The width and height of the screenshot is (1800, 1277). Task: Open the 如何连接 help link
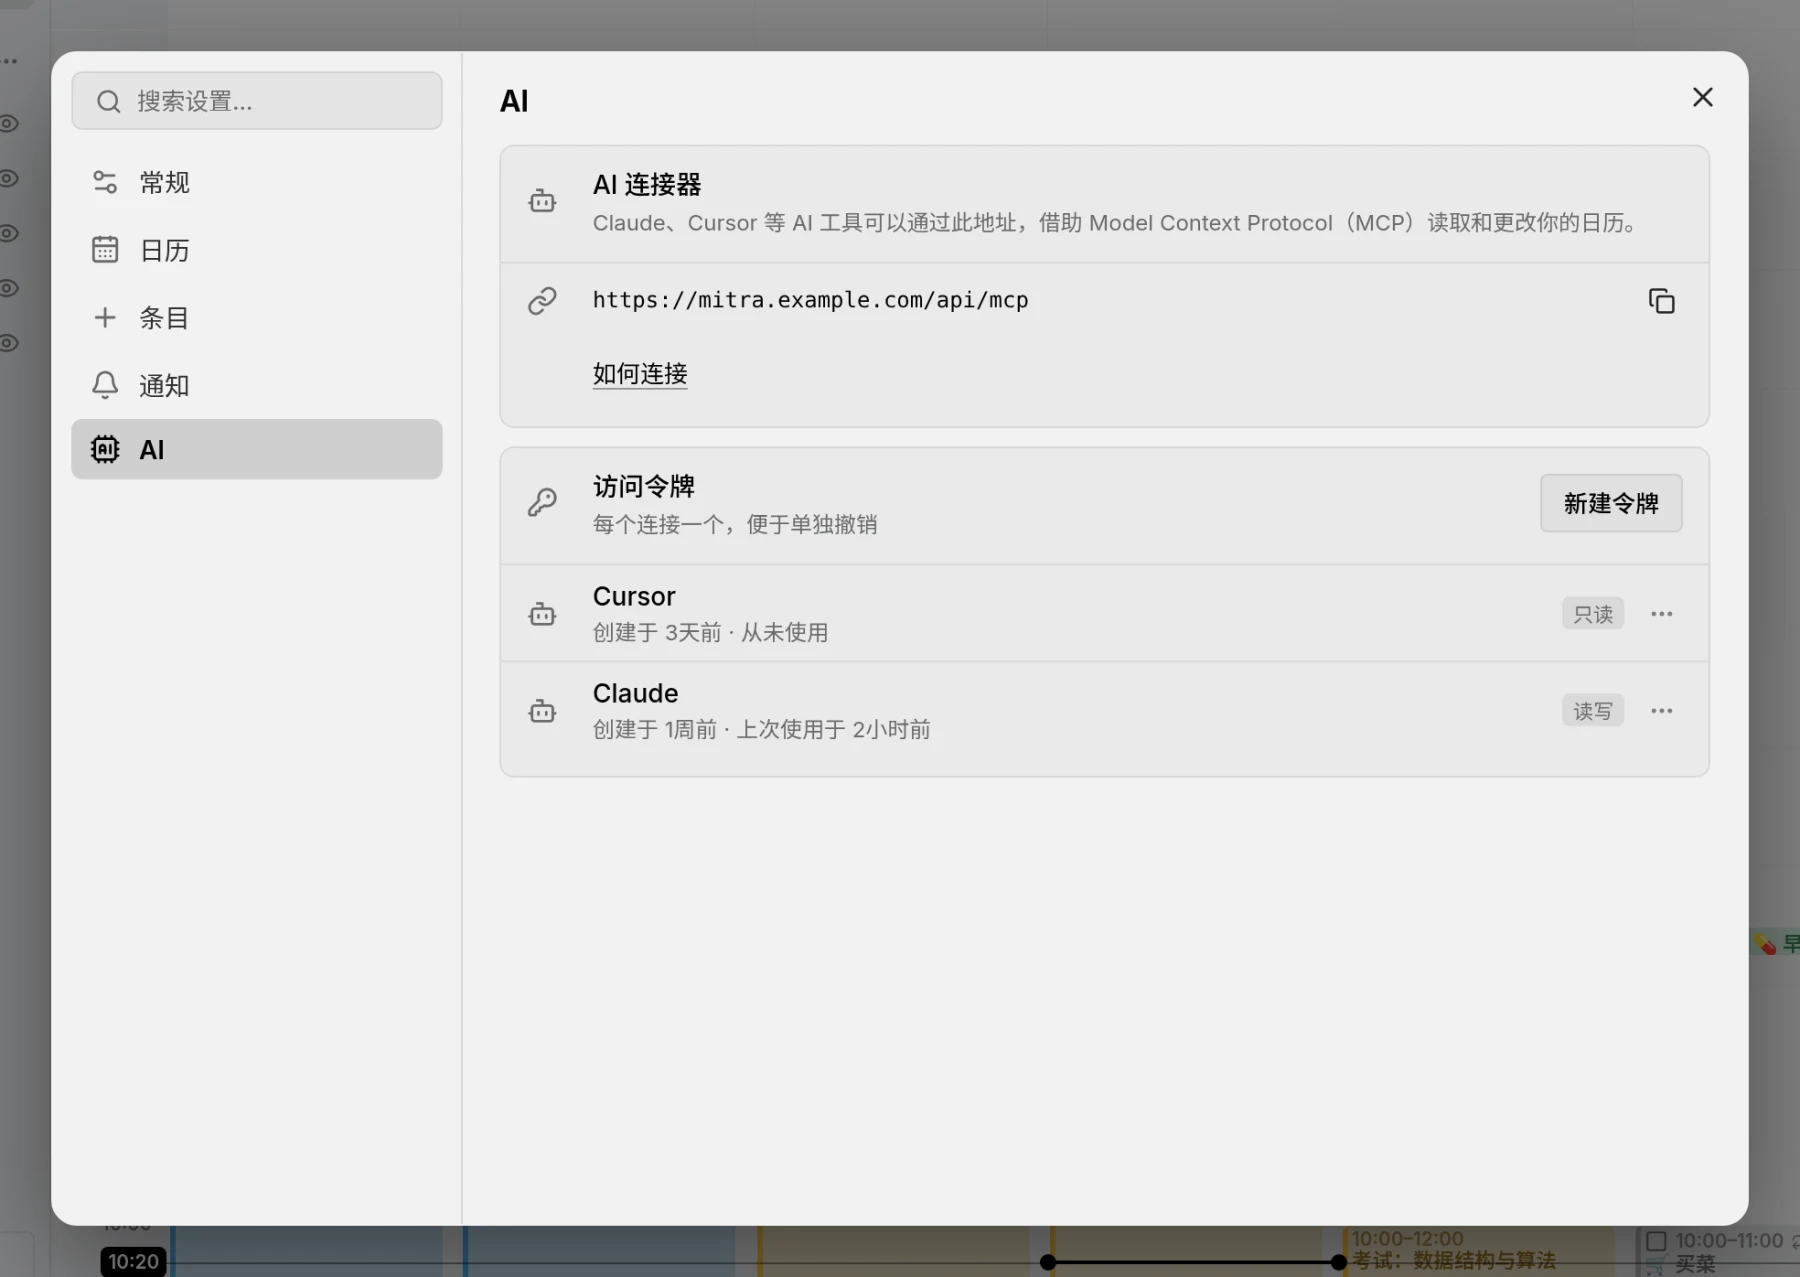(640, 373)
